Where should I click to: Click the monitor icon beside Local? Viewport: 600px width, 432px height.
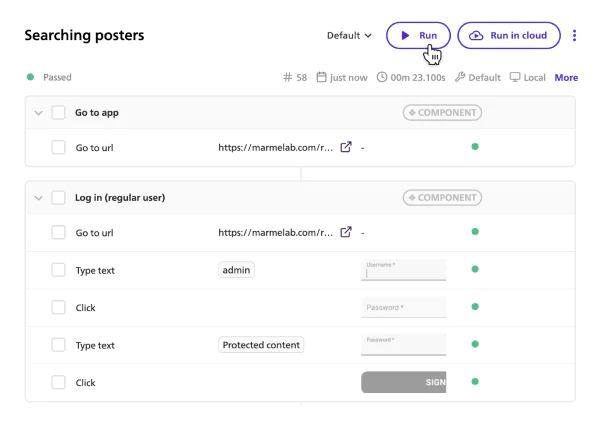coord(515,77)
